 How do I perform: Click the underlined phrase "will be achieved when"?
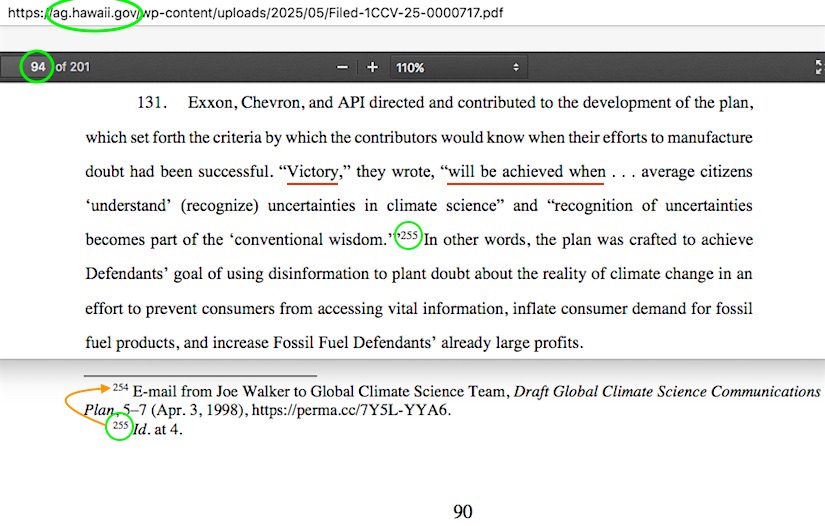(526, 171)
